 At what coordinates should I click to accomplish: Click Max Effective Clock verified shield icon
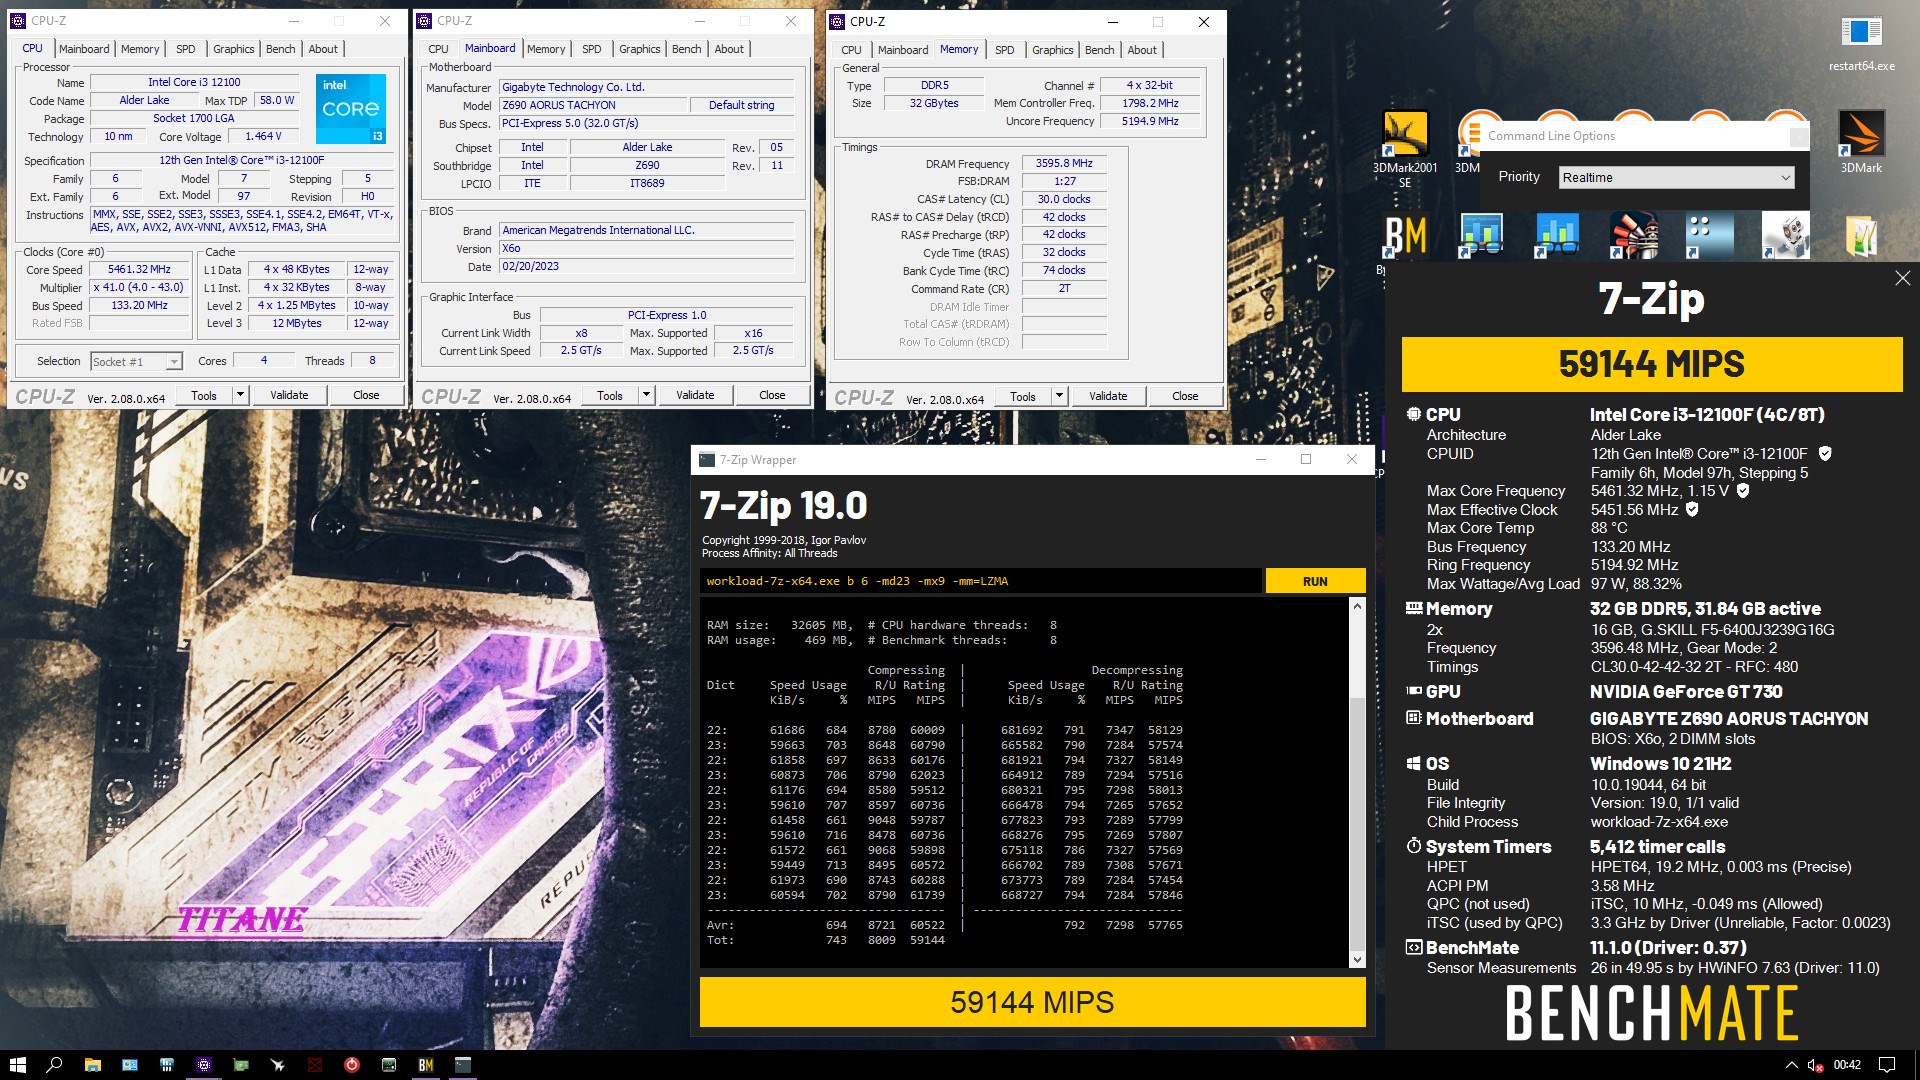tap(1692, 510)
